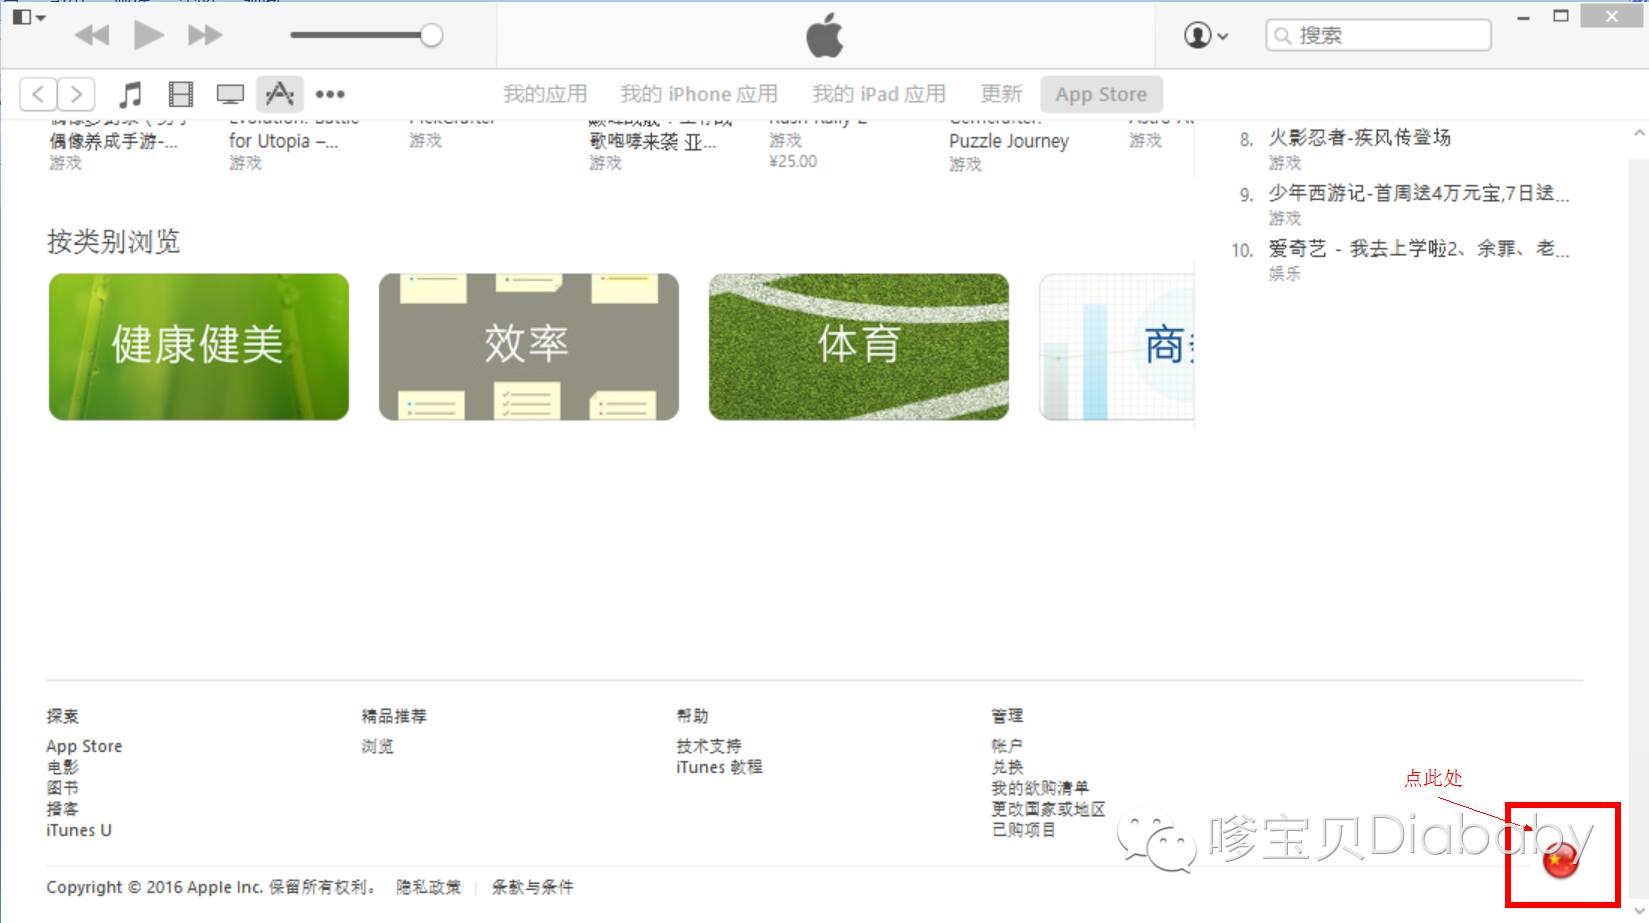Viewport: 1649px width, 923px height.
Task: Open the 体育 category tile
Action: click(x=859, y=347)
